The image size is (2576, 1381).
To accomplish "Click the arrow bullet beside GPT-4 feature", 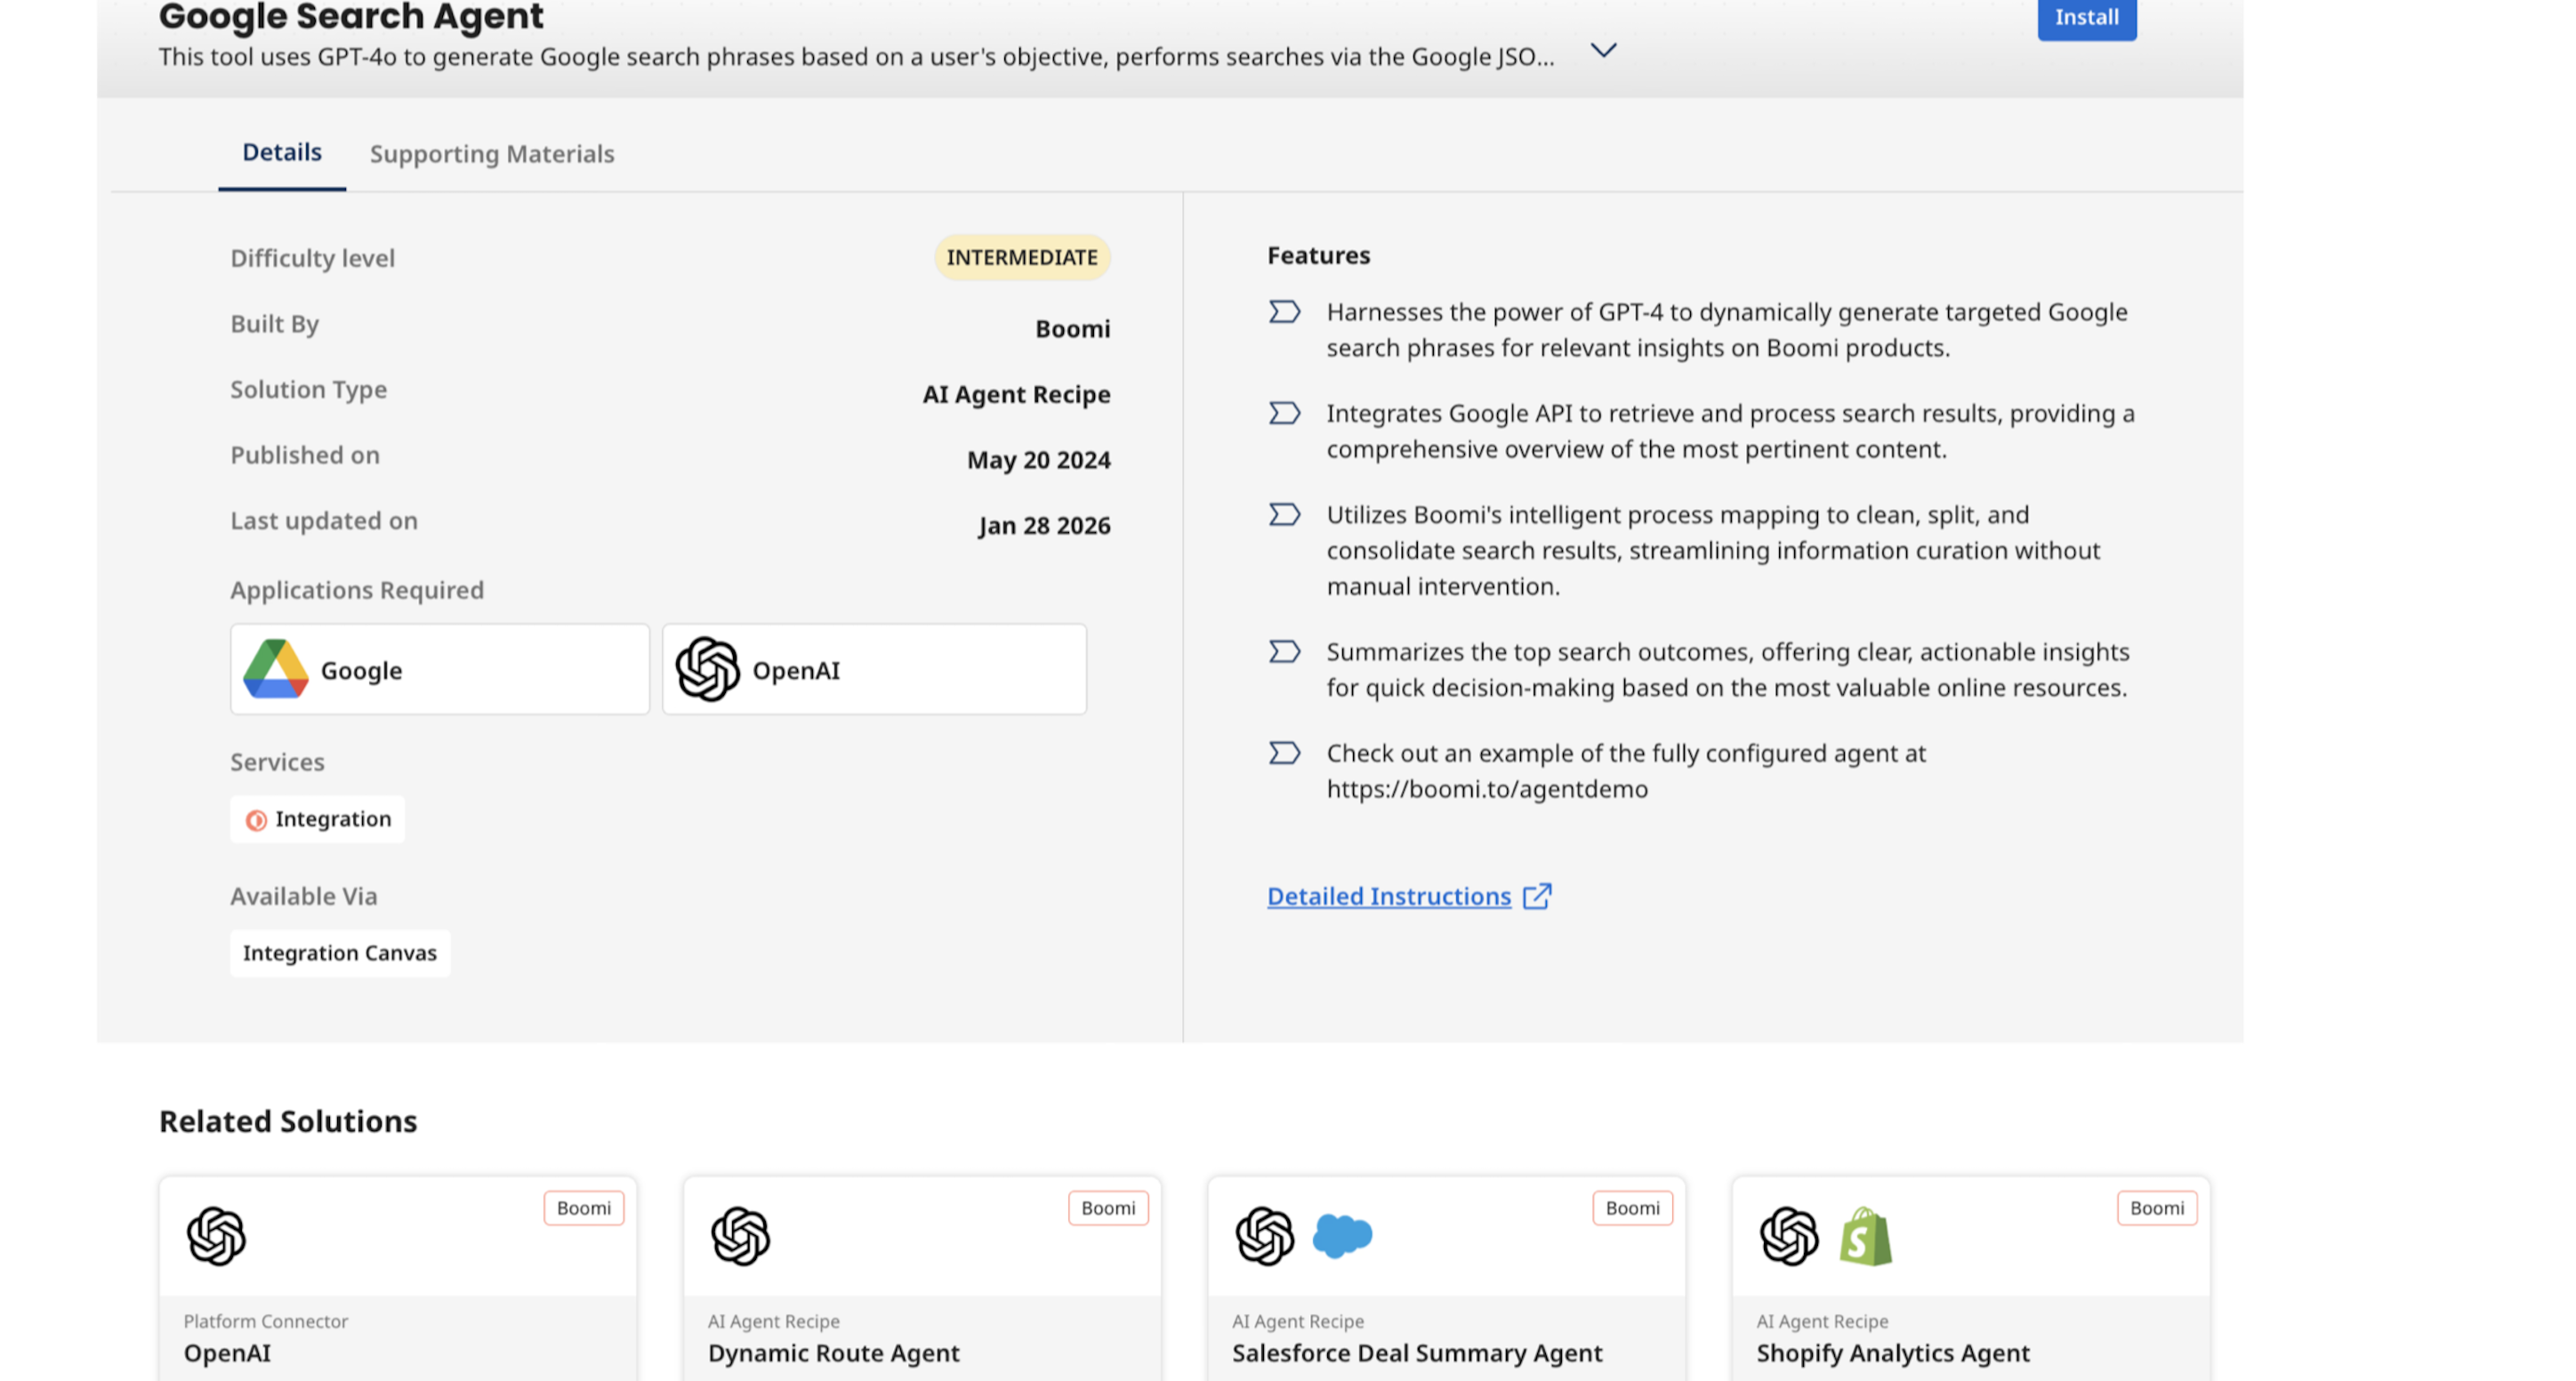I will click(x=1284, y=312).
